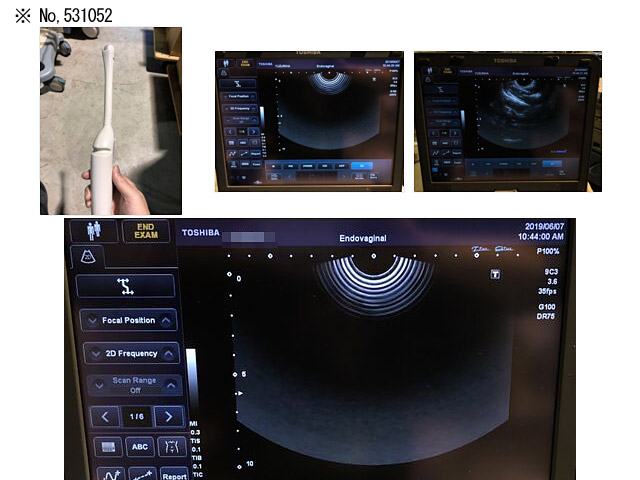Click the G100 gain value
The width and height of the screenshot is (640, 480).
[547, 307]
